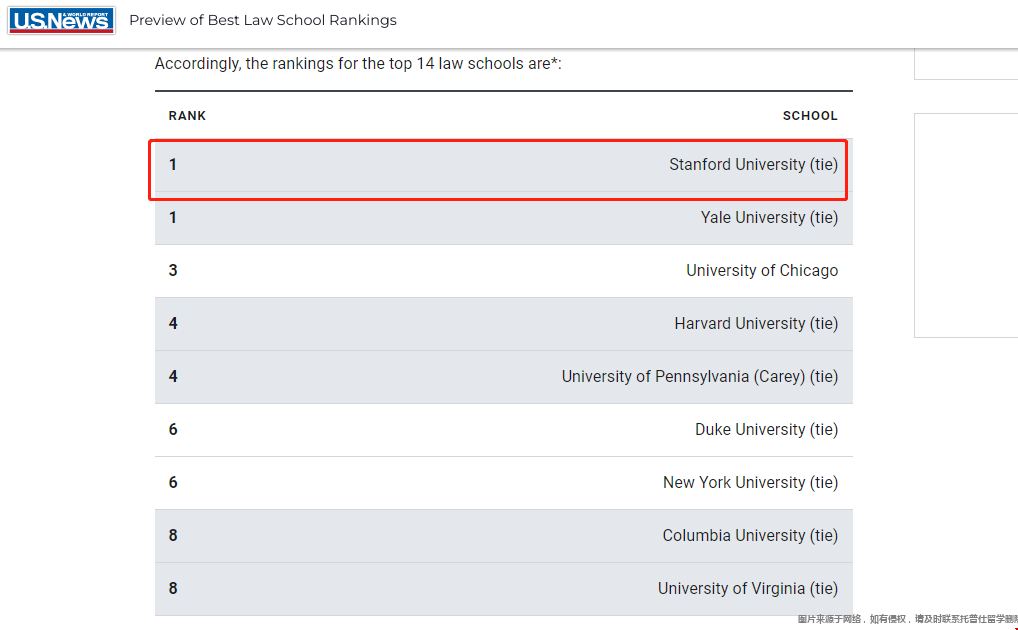The width and height of the screenshot is (1018, 630).
Task: Click the Chinese watermark text at bottom right
Action: [x=907, y=620]
